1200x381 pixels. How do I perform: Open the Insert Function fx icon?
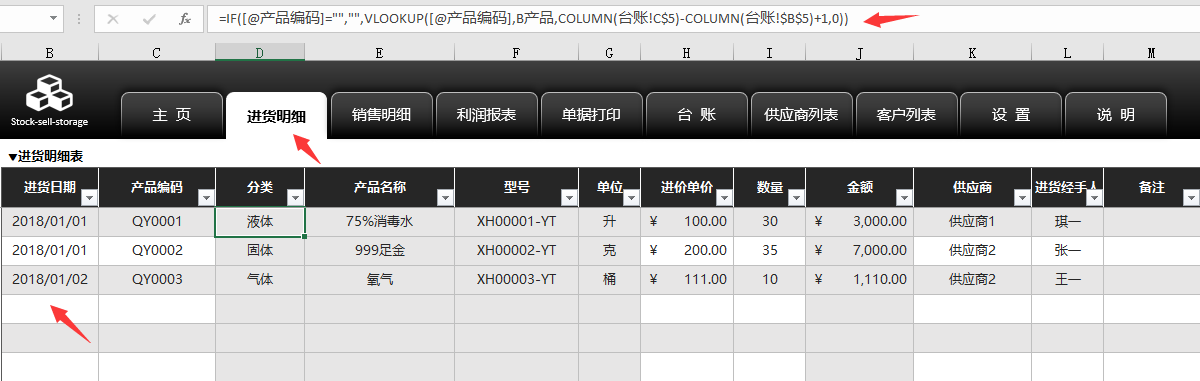[x=184, y=19]
